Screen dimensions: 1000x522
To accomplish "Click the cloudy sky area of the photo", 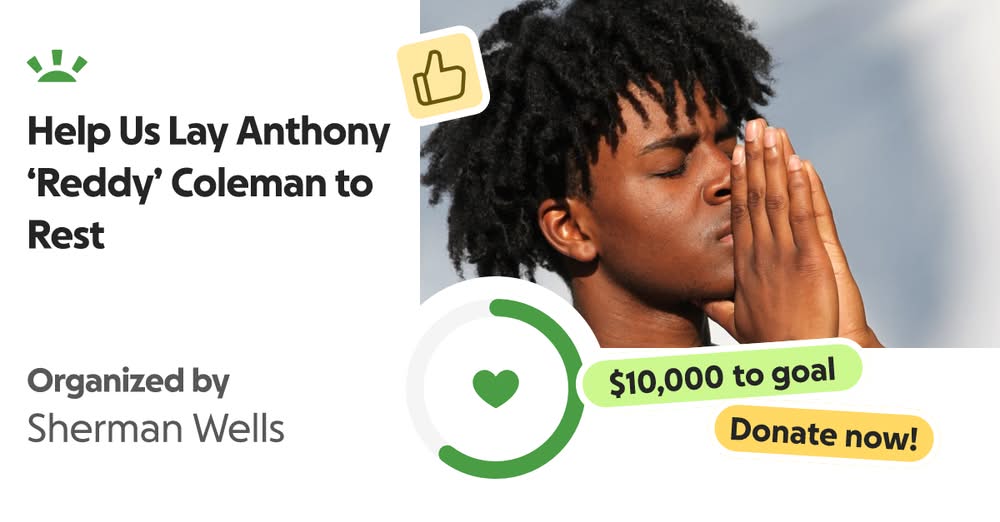I will 912,160.
